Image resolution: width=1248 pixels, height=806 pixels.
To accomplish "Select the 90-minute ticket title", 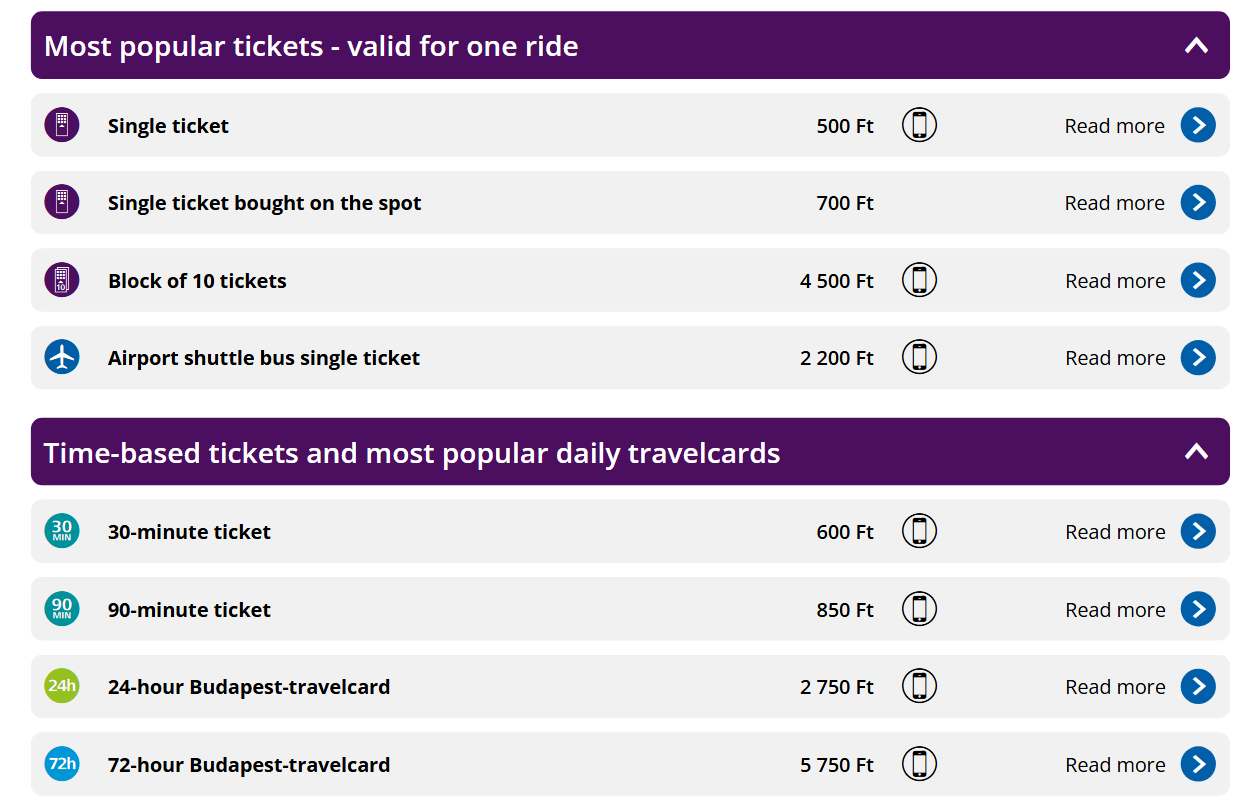I will pos(189,610).
